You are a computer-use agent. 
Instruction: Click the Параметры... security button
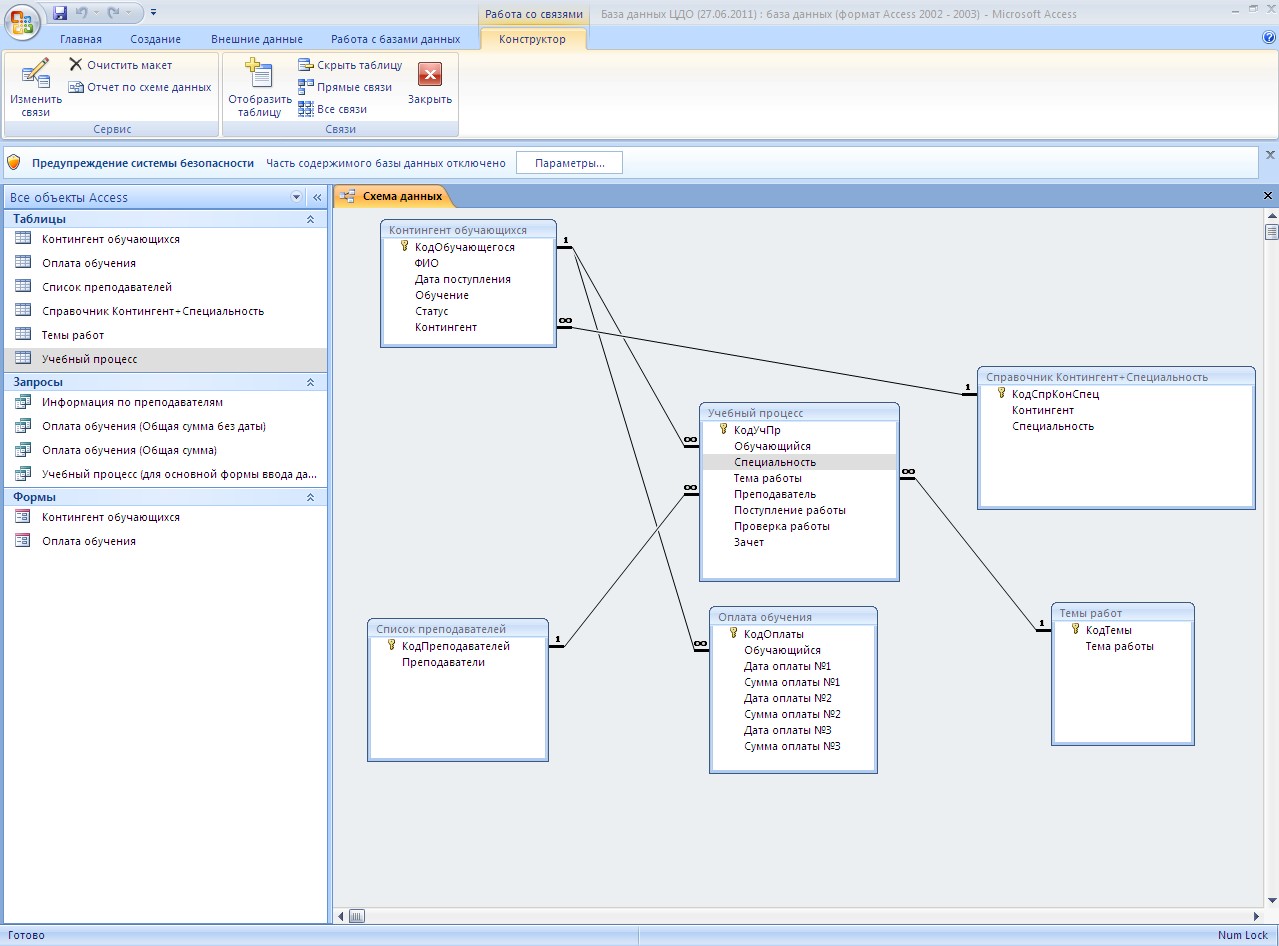[x=569, y=163]
